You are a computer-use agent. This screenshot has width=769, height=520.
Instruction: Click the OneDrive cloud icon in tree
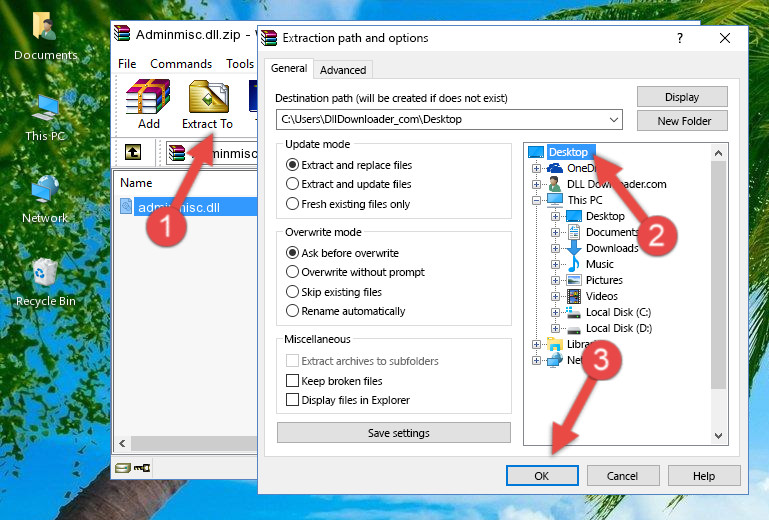(555, 168)
